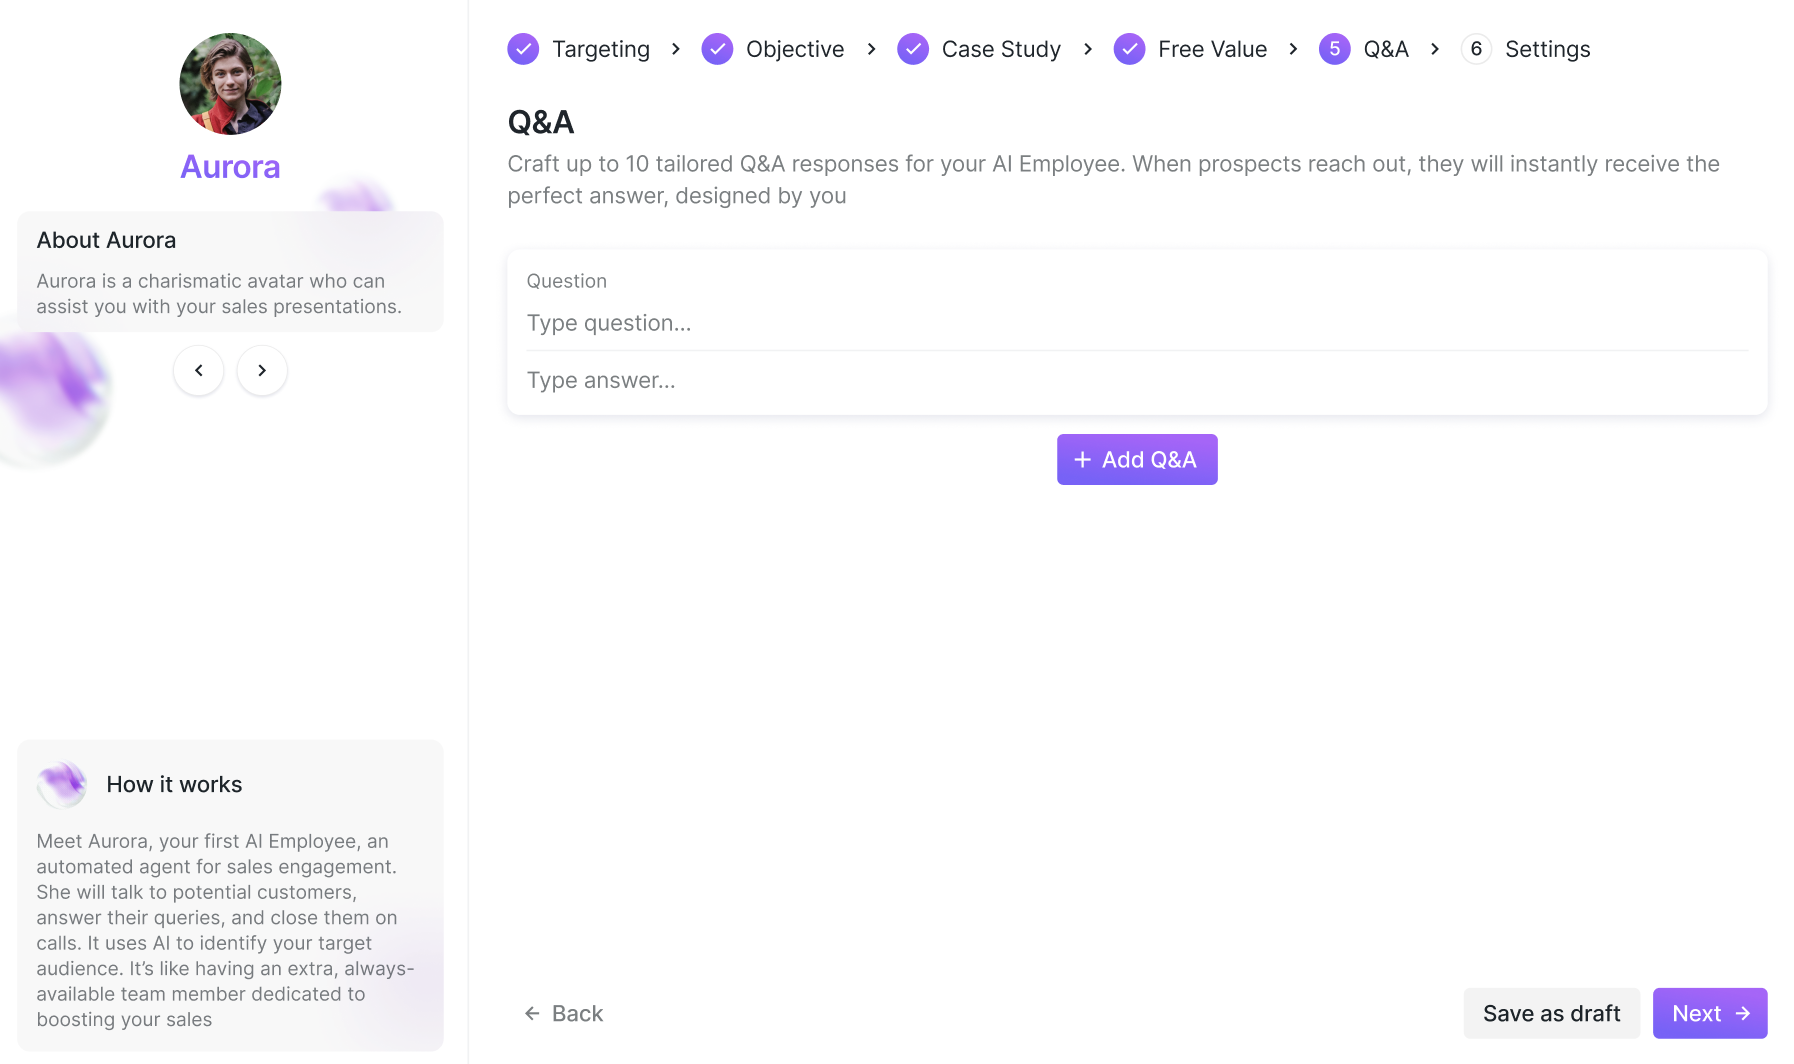The height and width of the screenshot is (1064, 1794).
Task: Click the Case Study checkmark icon
Action: [x=913, y=49]
